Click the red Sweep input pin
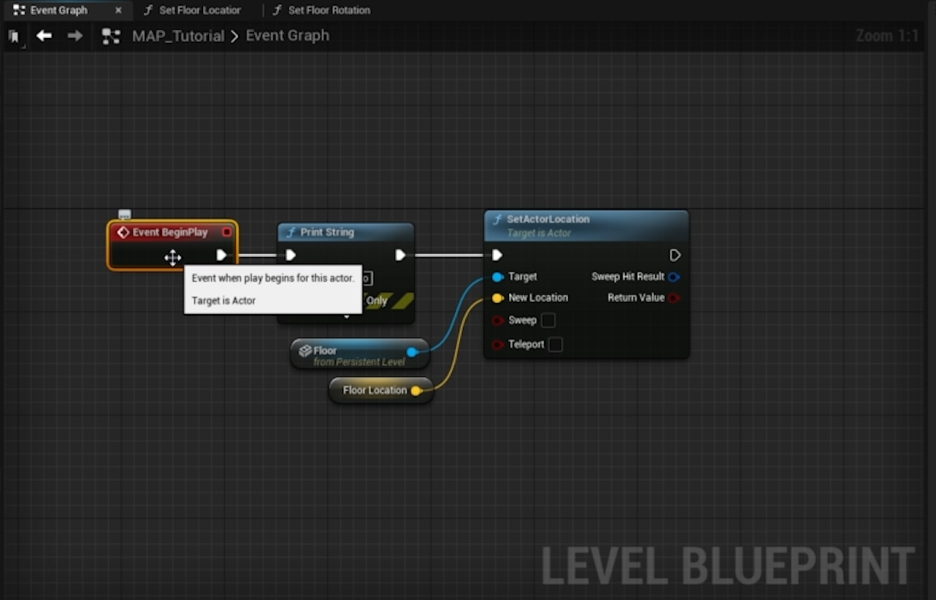The width and height of the screenshot is (936, 600). (x=497, y=321)
